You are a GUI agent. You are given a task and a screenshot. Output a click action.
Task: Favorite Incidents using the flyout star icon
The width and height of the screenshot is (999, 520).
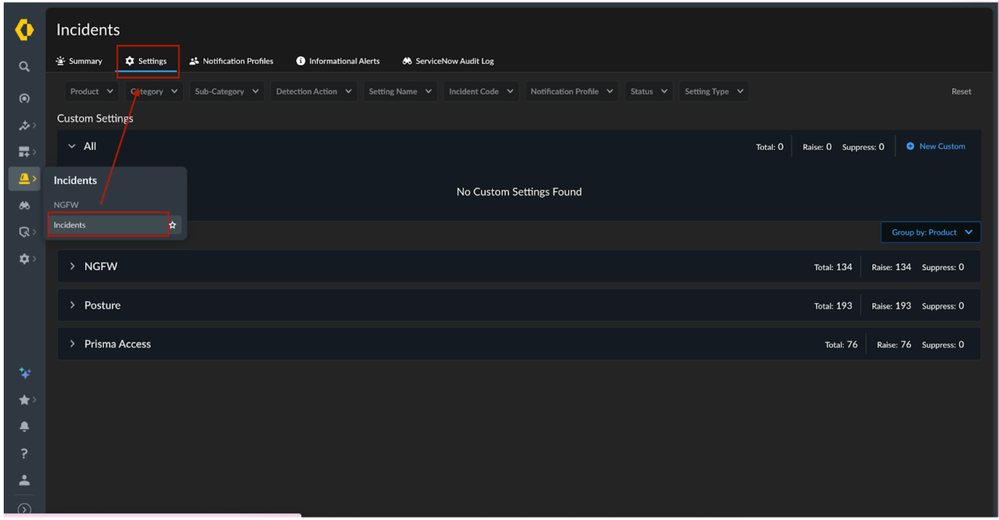[x=172, y=225]
